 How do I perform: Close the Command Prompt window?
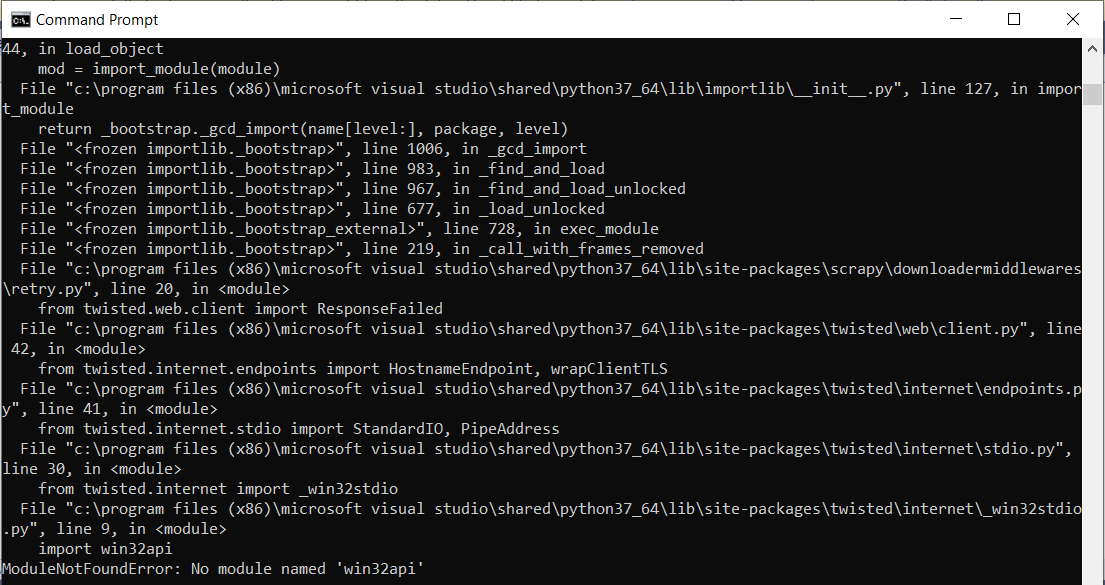[1073, 19]
